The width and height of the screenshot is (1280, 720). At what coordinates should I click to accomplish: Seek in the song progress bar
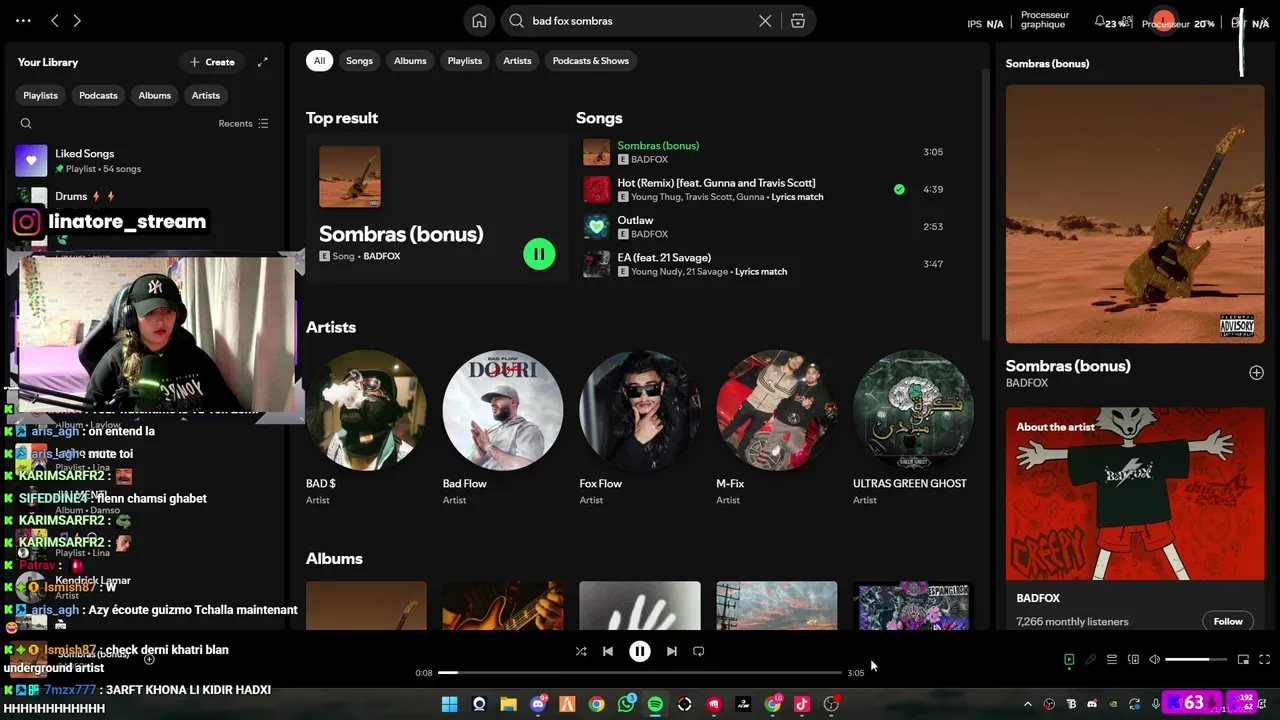click(640, 673)
